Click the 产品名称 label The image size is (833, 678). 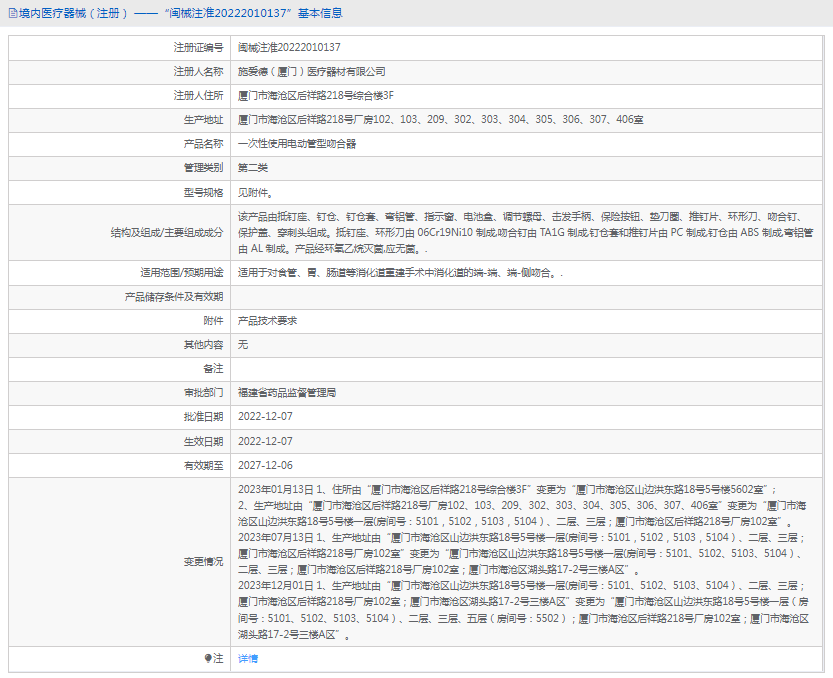tap(203, 144)
